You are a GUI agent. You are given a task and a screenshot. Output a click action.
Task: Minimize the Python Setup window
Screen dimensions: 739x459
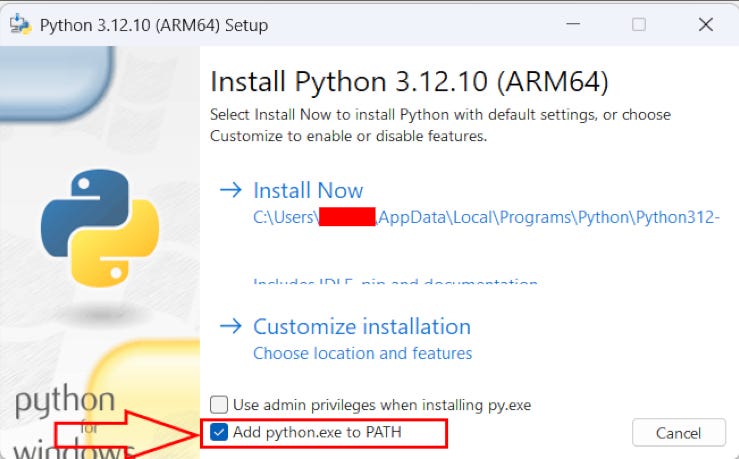tap(573, 24)
